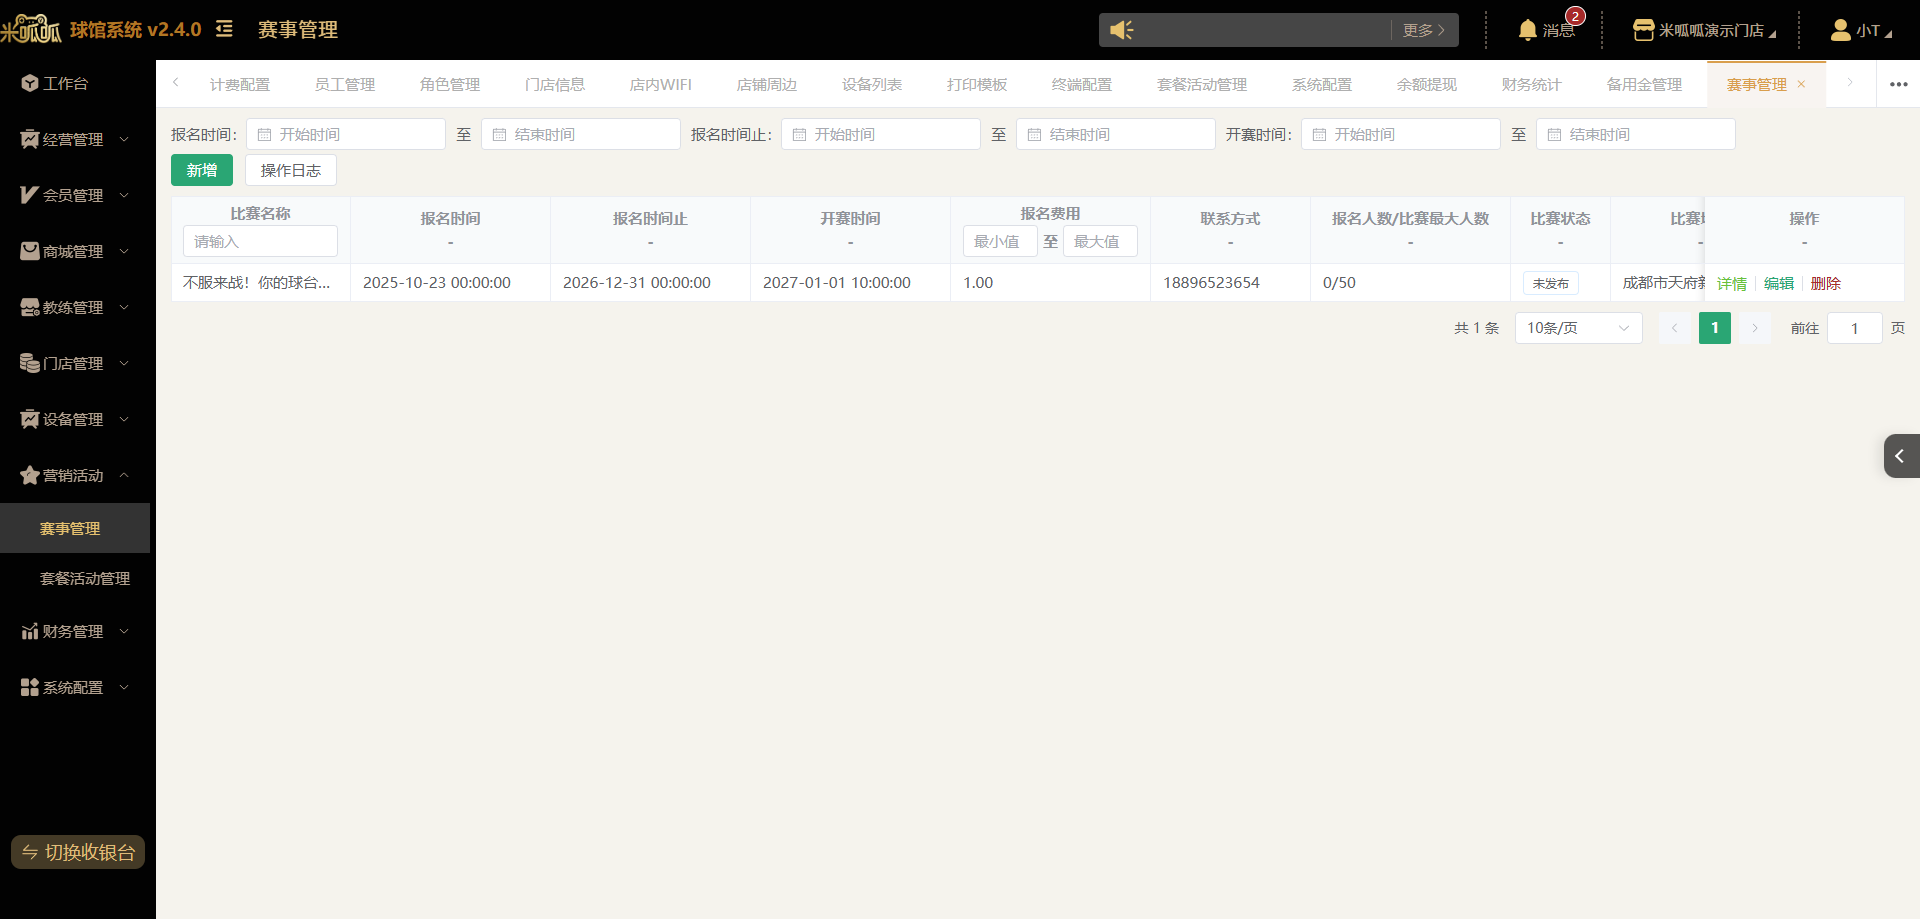The image size is (1920, 919).
Task: Click the 教练管理 sidebar icon
Action: pos(30,307)
